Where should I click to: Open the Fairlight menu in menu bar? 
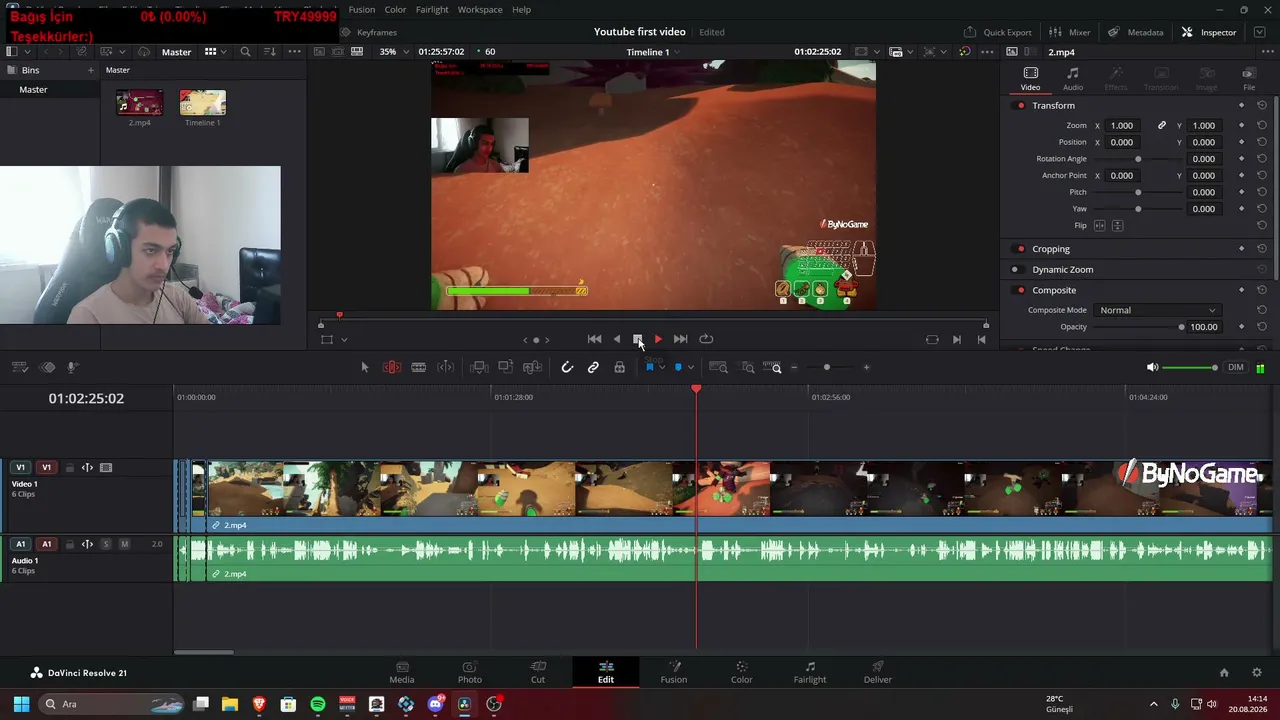click(432, 10)
